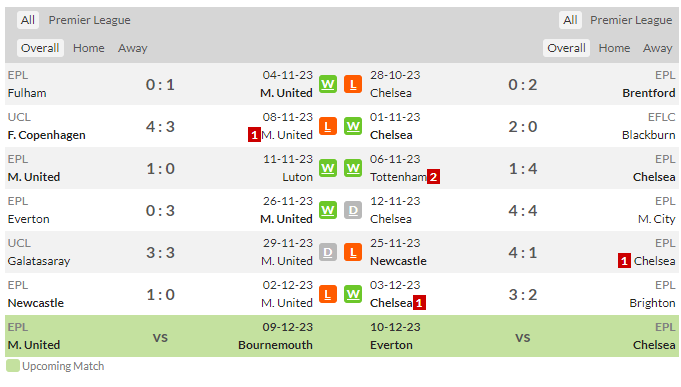
Task: Click the grey D badge for the Galatasaray match
Action: coord(328,252)
